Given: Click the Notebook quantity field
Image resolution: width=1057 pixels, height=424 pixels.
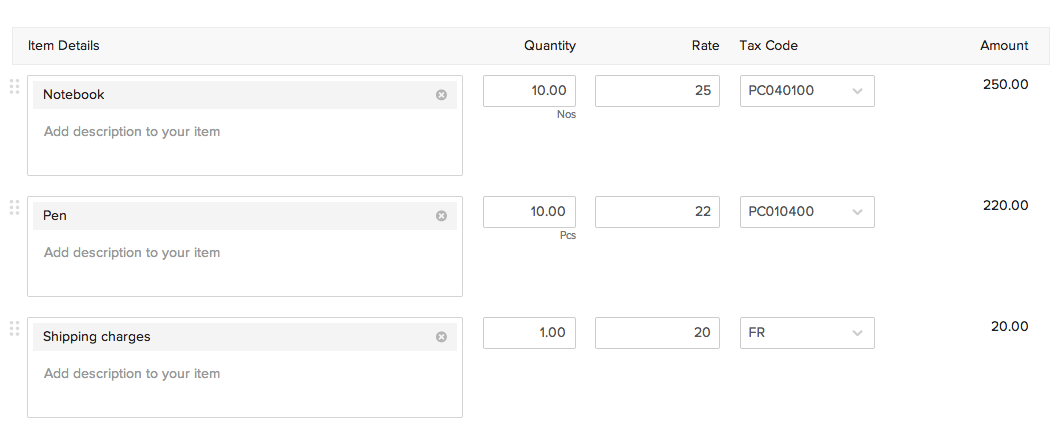Looking at the screenshot, I should pos(529,91).
